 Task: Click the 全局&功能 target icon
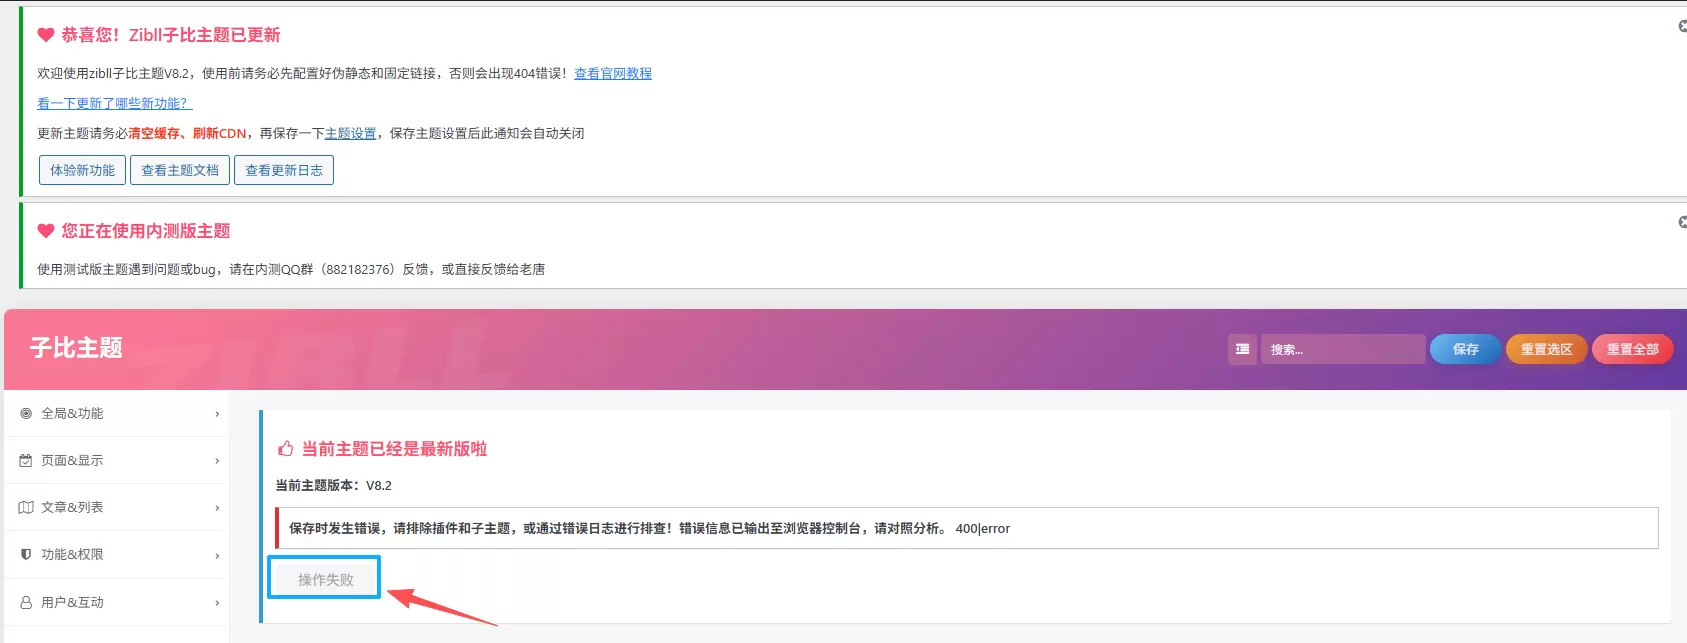pos(26,413)
